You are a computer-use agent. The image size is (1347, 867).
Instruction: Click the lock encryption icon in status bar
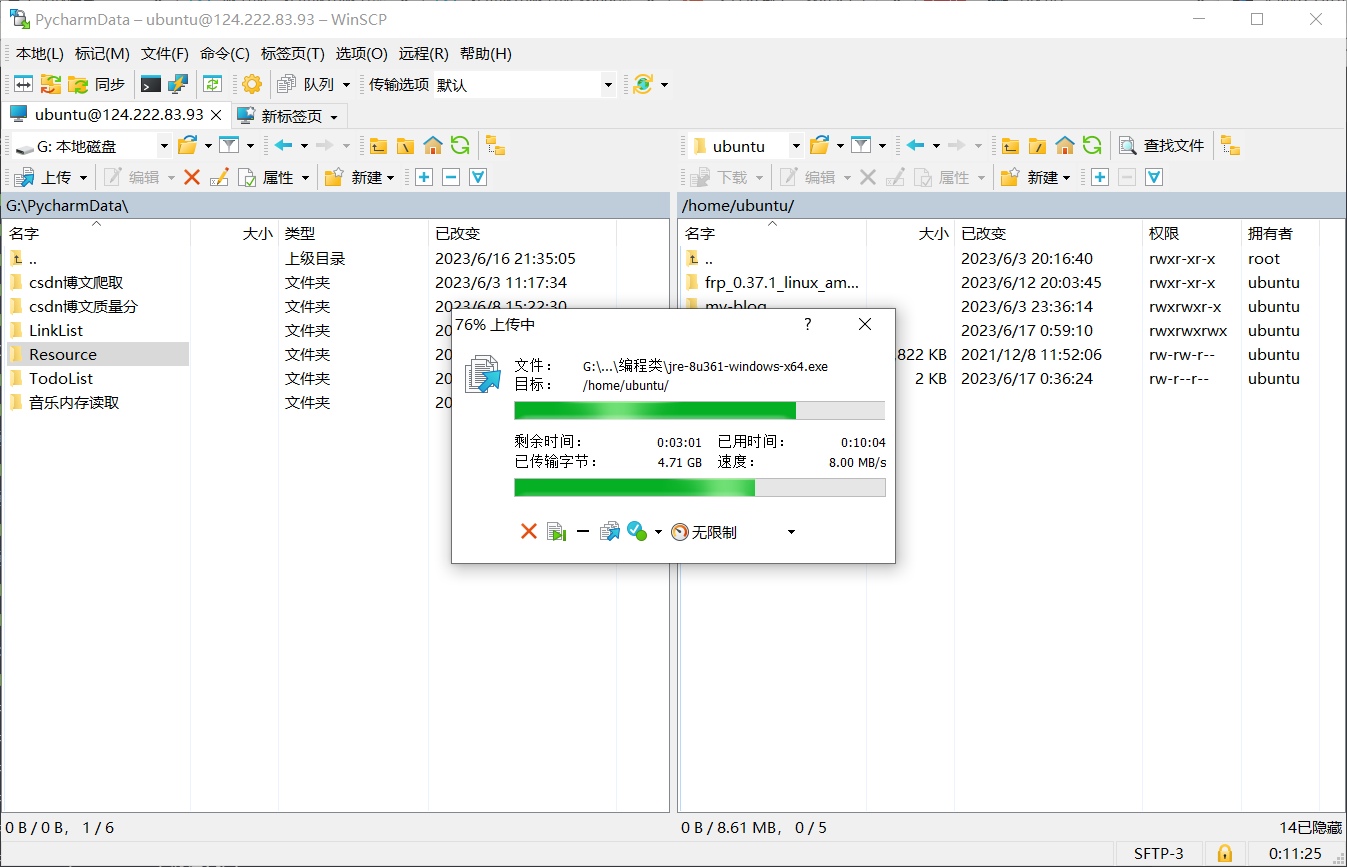(x=1223, y=853)
